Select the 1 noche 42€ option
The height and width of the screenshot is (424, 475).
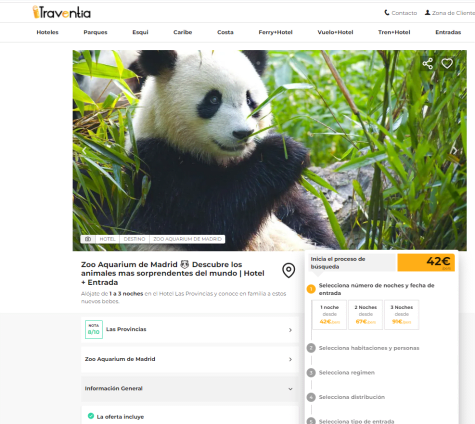329,315
